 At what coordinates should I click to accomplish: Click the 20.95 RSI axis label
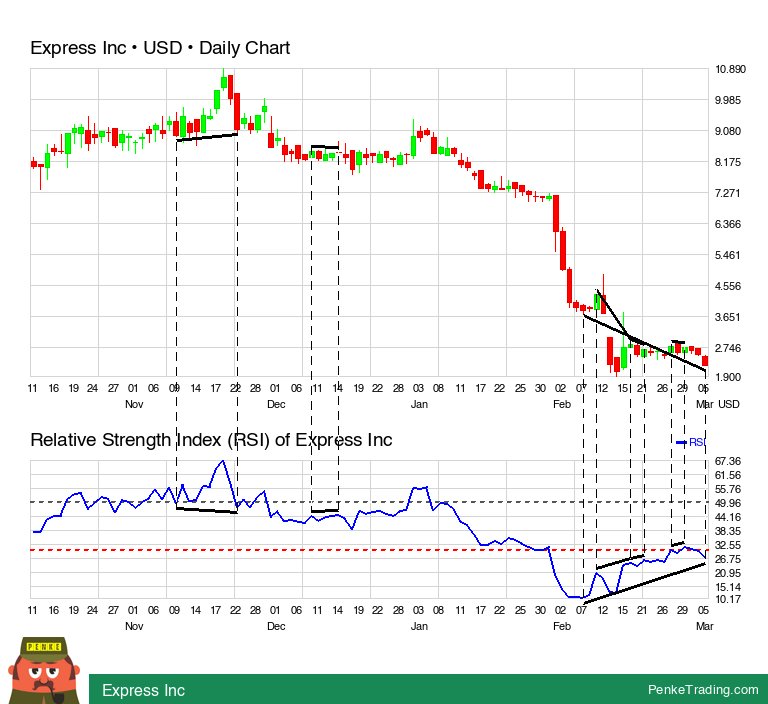pos(728,573)
